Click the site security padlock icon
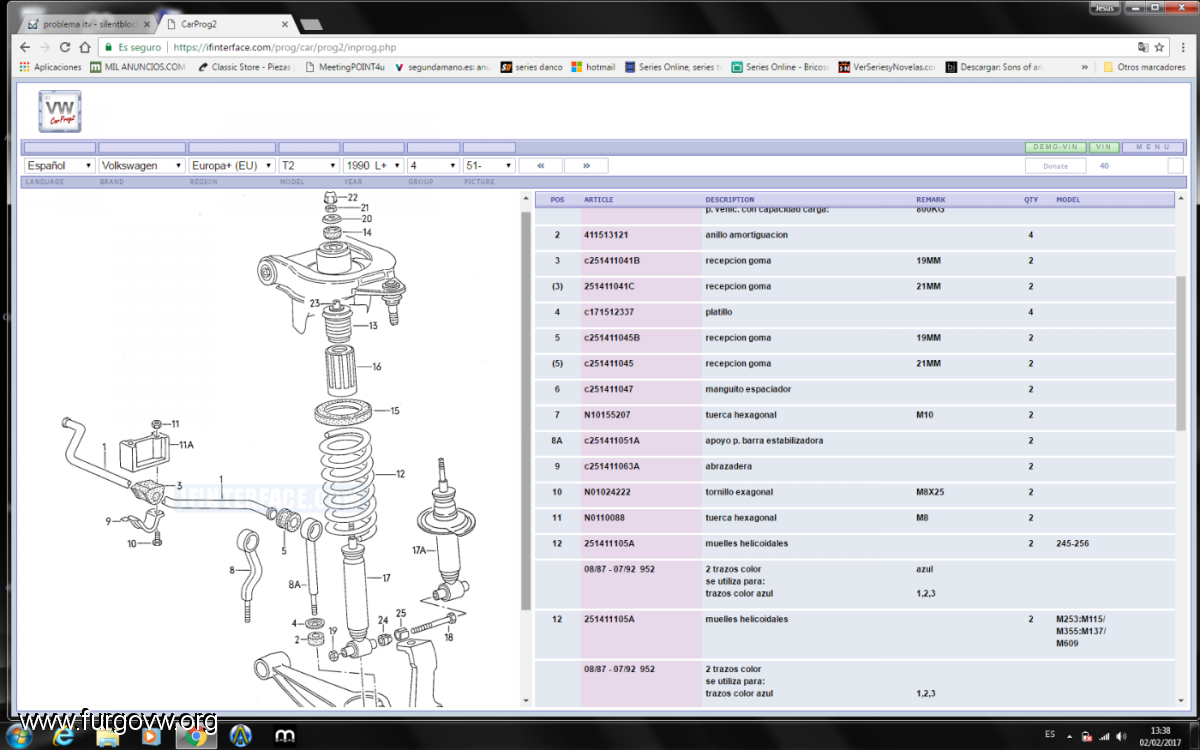The width and height of the screenshot is (1200, 750). (x=109, y=47)
